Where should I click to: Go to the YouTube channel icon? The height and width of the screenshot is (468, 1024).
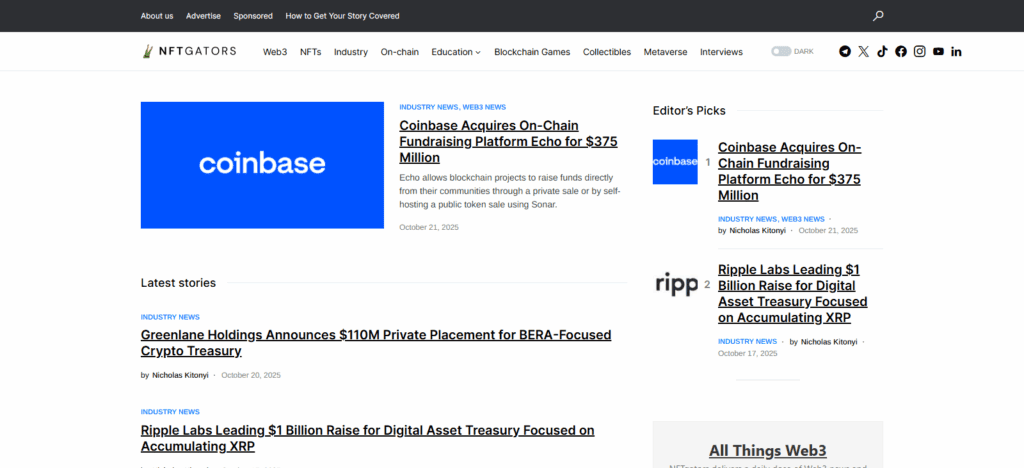pyautogui.click(x=938, y=52)
